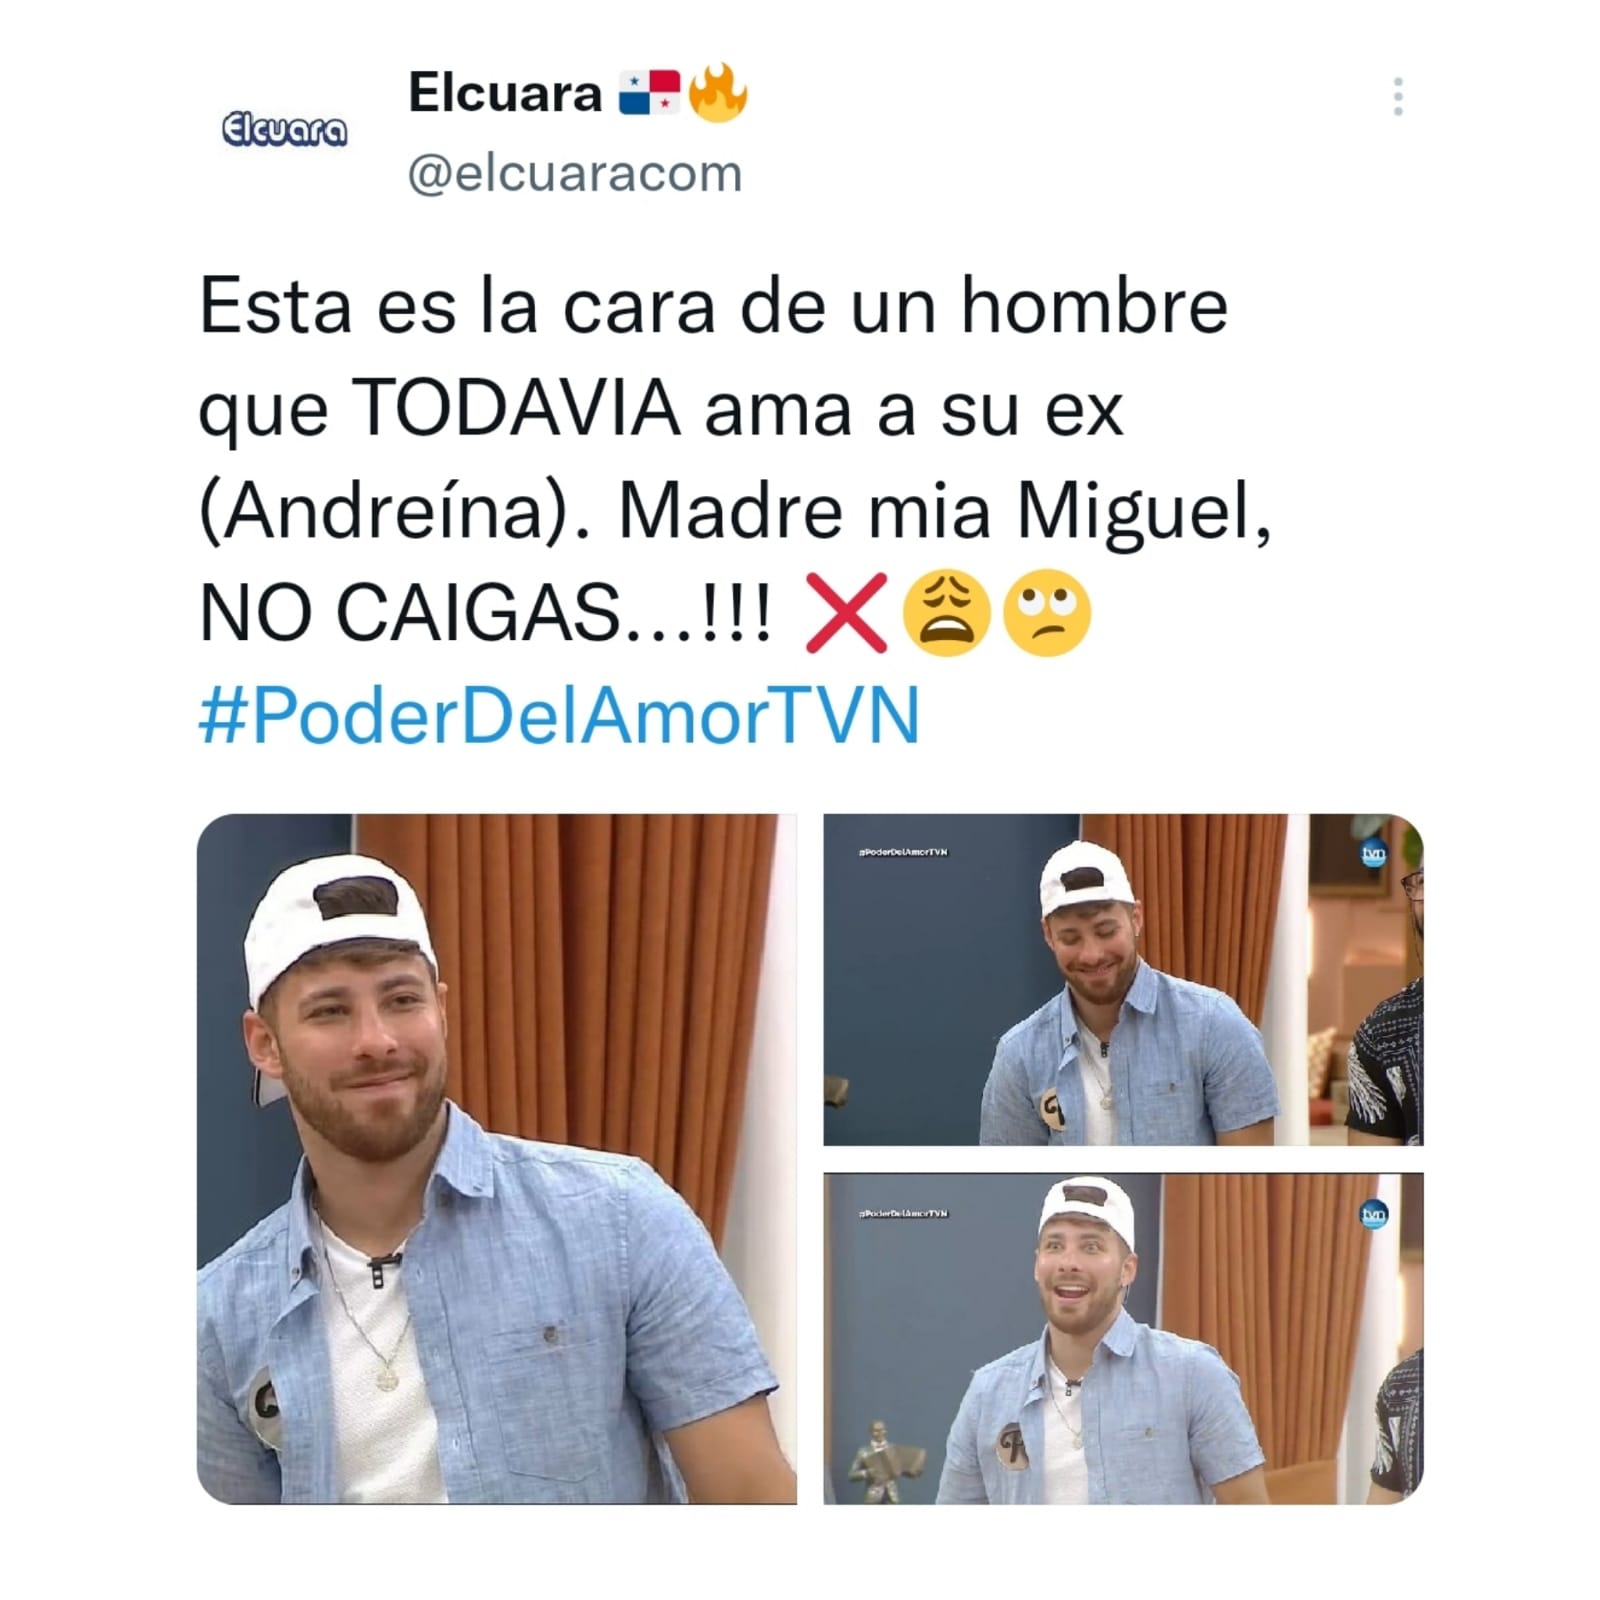Click the tvn logo in bottom right photo
1600x1600 pixels.
1374,1215
